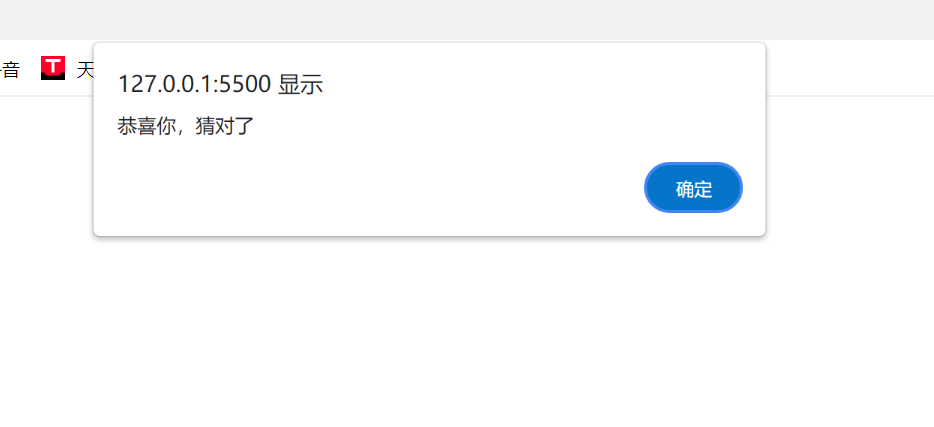Click empty bookmarks bar right of dialog
This screenshot has height=427, width=934.
[849, 68]
